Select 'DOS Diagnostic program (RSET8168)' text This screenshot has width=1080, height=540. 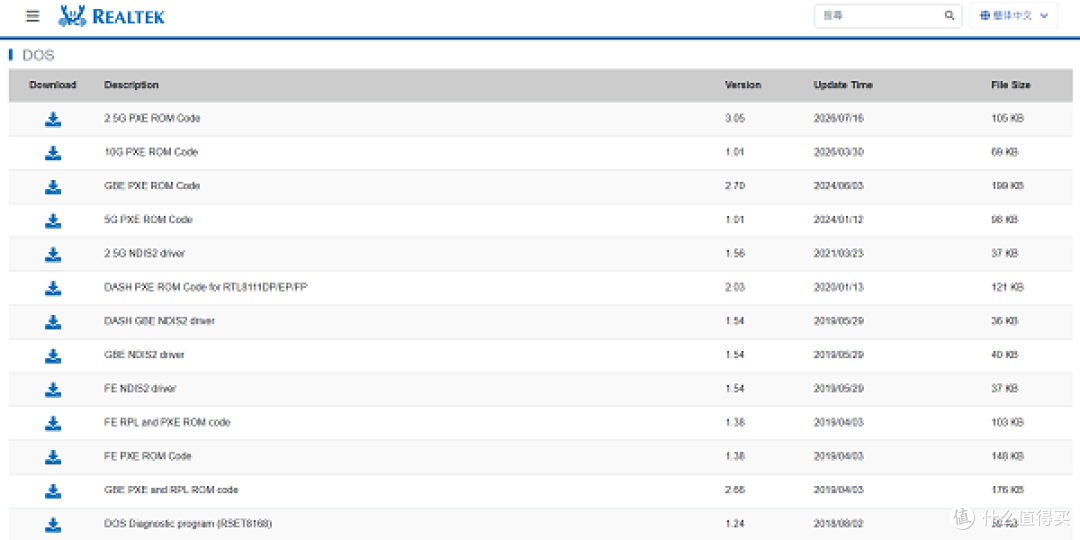click(x=188, y=523)
